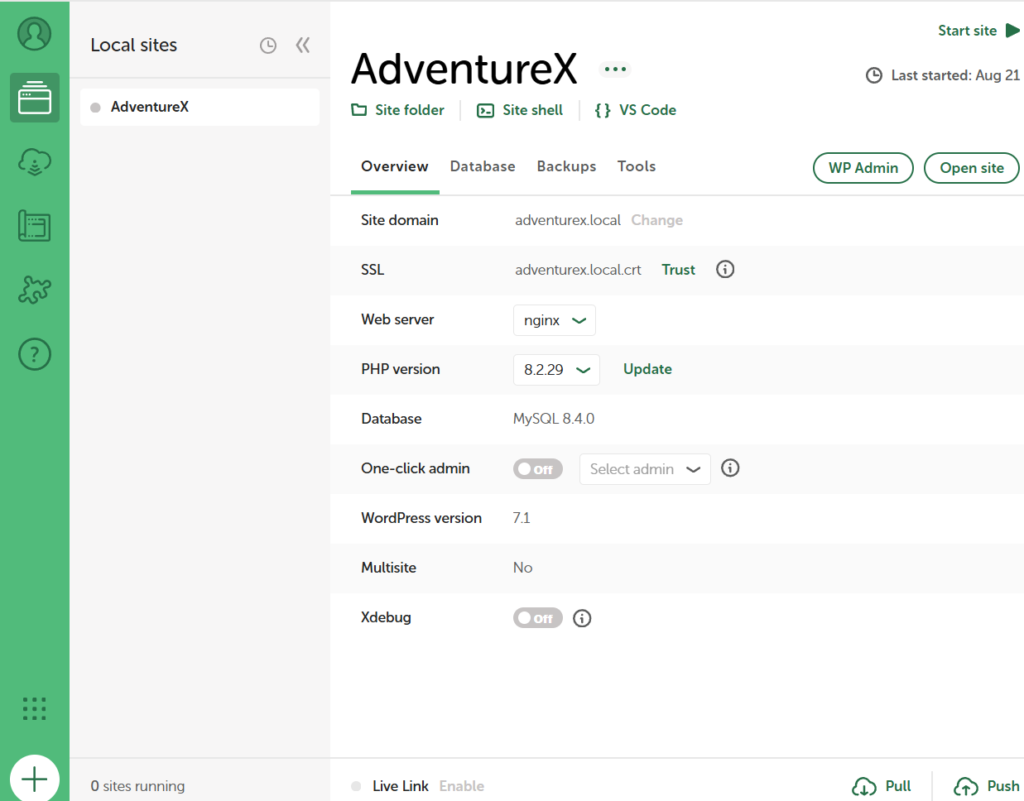This screenshot has height=801, width=1024.
Task: Click the One-click admin info icon
Action: (730, 468)
